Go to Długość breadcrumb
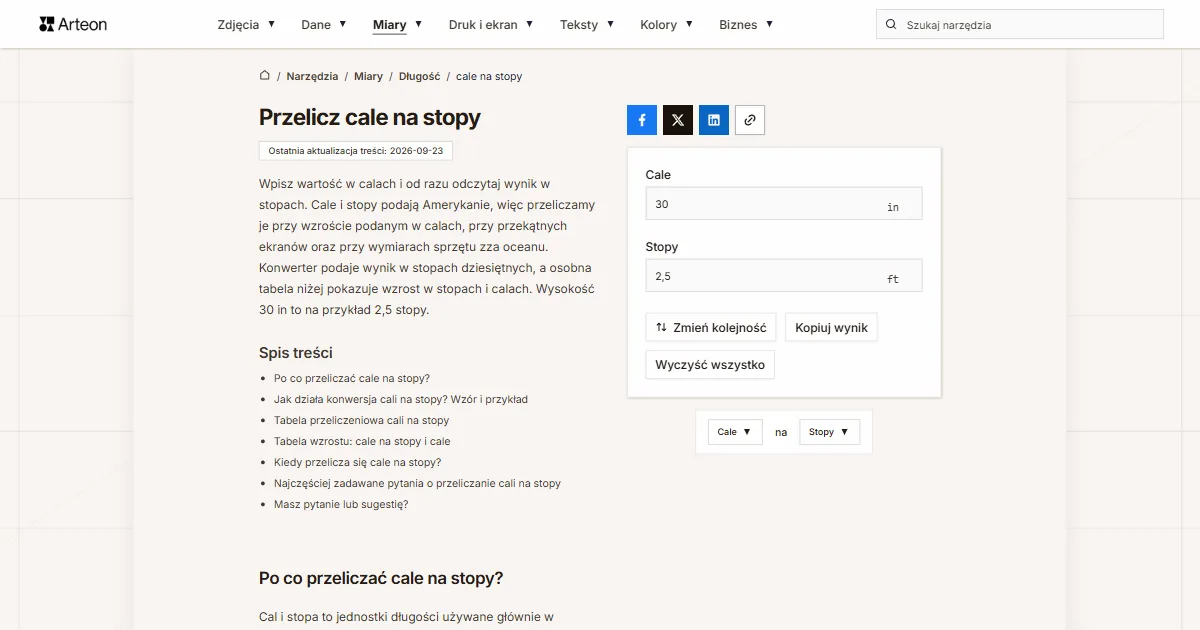The image size is (1200, 630). click(x=419, y=76)
